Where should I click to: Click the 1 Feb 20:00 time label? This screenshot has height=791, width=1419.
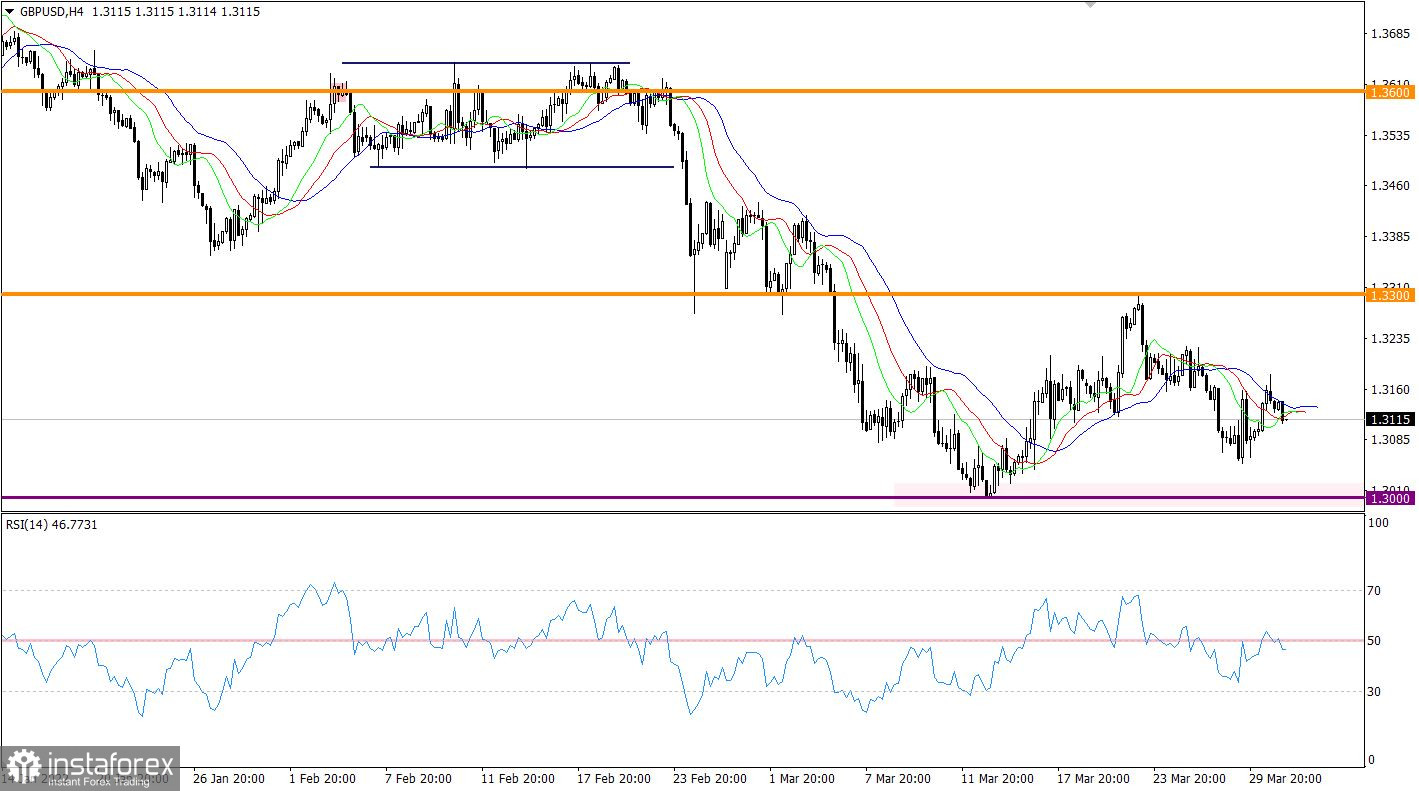[x=324, y=778]
